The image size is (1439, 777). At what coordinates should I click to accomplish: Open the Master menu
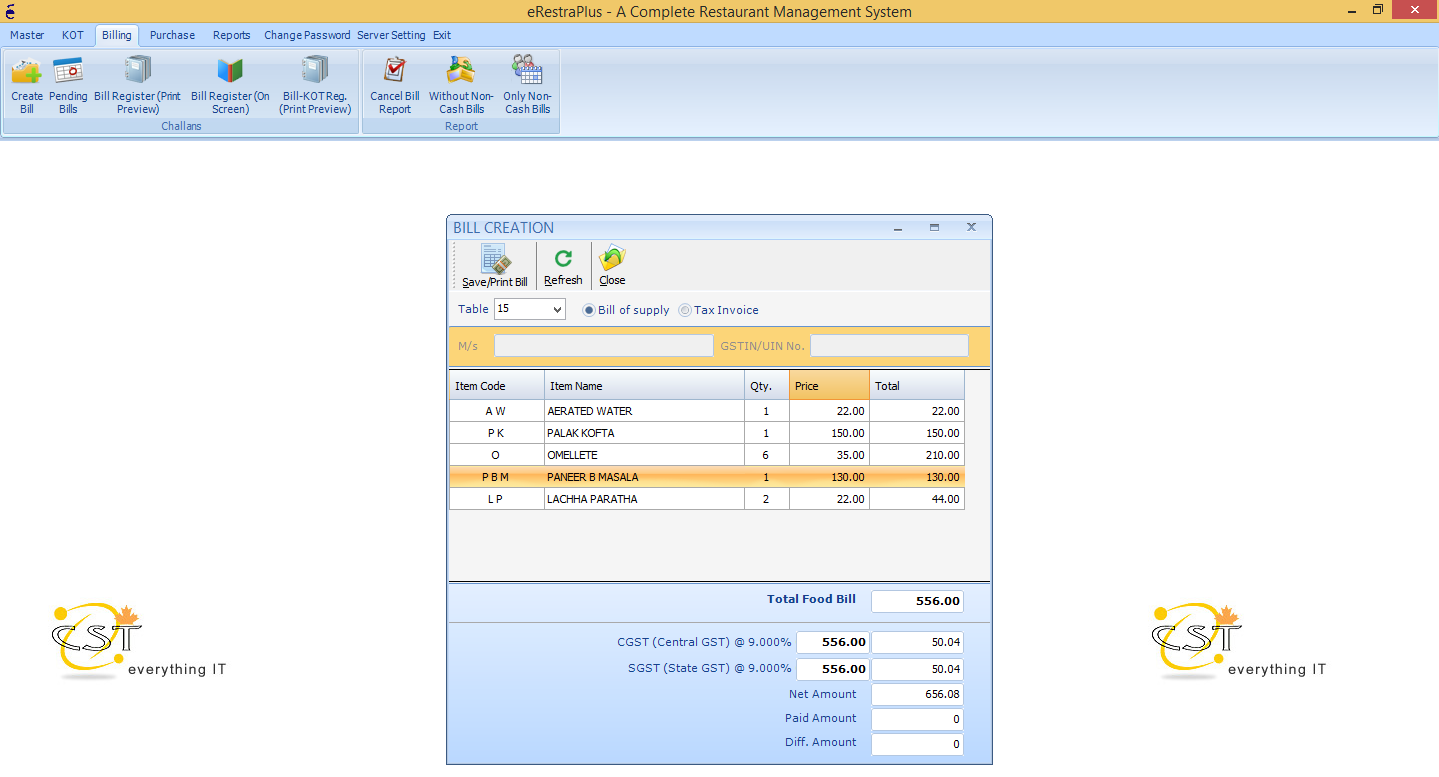click(x=27, y=35)
